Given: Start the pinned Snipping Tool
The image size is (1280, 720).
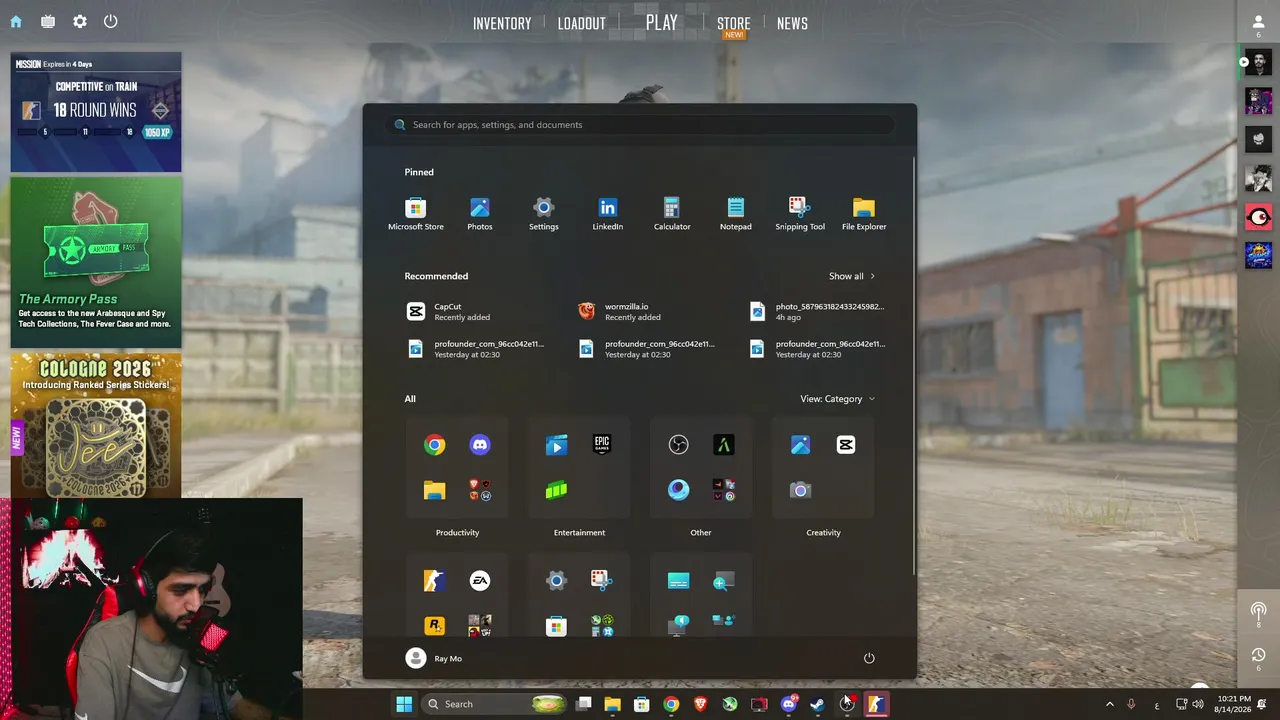Looking at the screenshot, I should (x=800, y=214).
